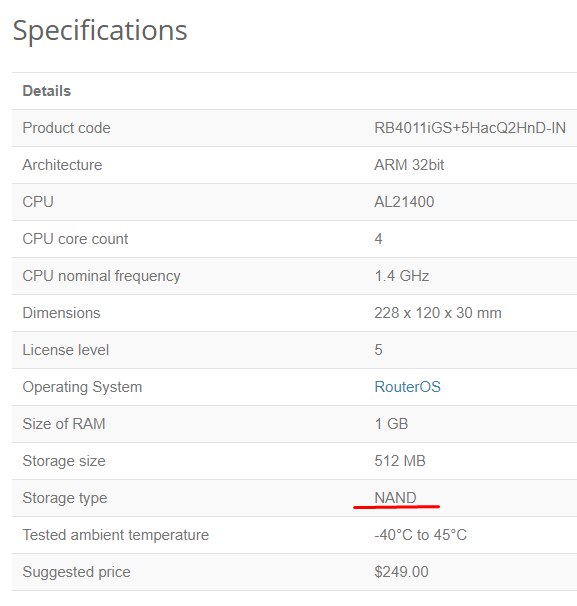Click the Product code row label
This screenshot has width=577, height=606.
(66, 128)
